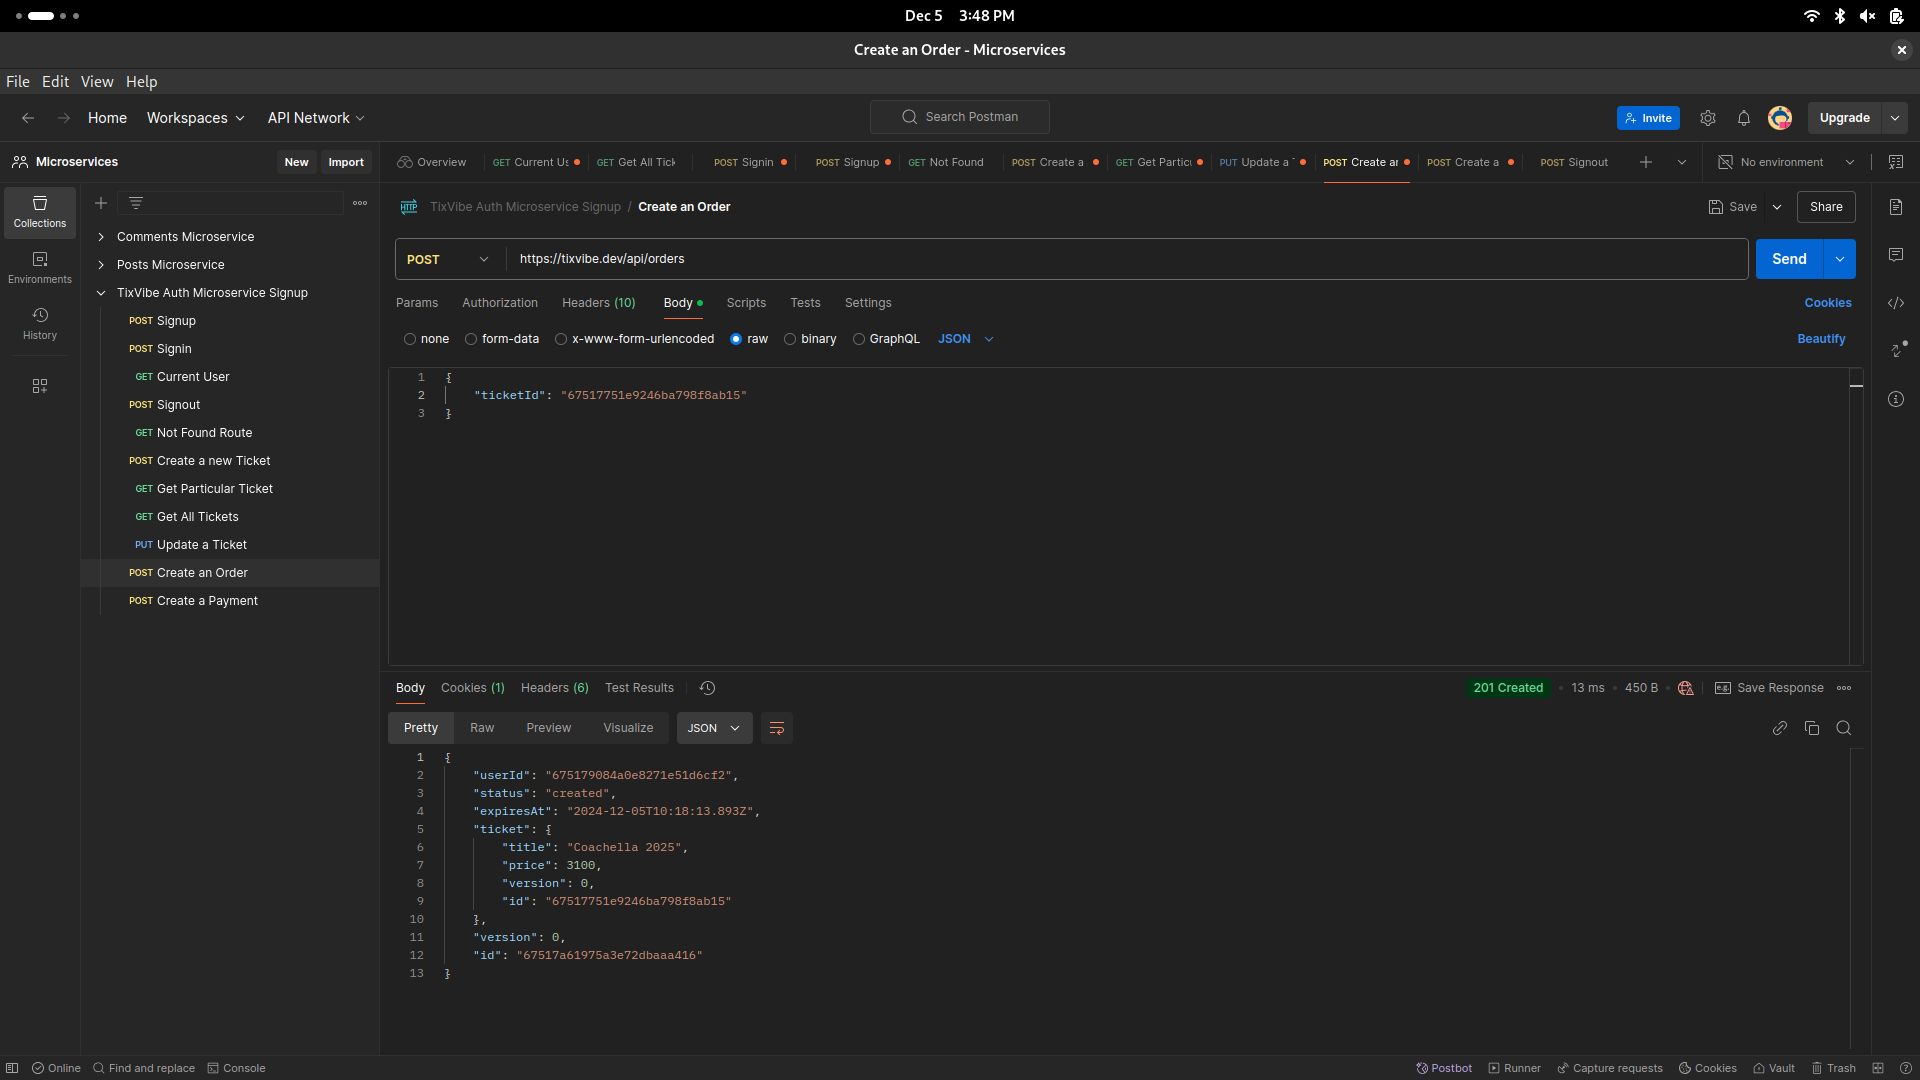Expand the Posts Microservice collection
The width and height of the screenshot is (1920, 1080).
click(x=101, y=265)
